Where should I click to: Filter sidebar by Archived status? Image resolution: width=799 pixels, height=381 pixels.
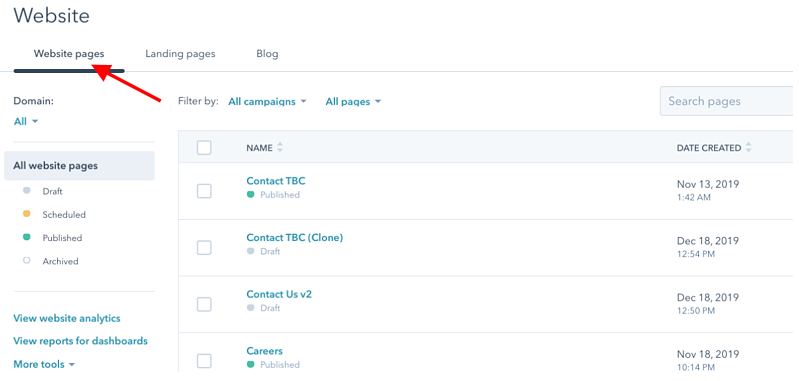(x=50, y=261)
